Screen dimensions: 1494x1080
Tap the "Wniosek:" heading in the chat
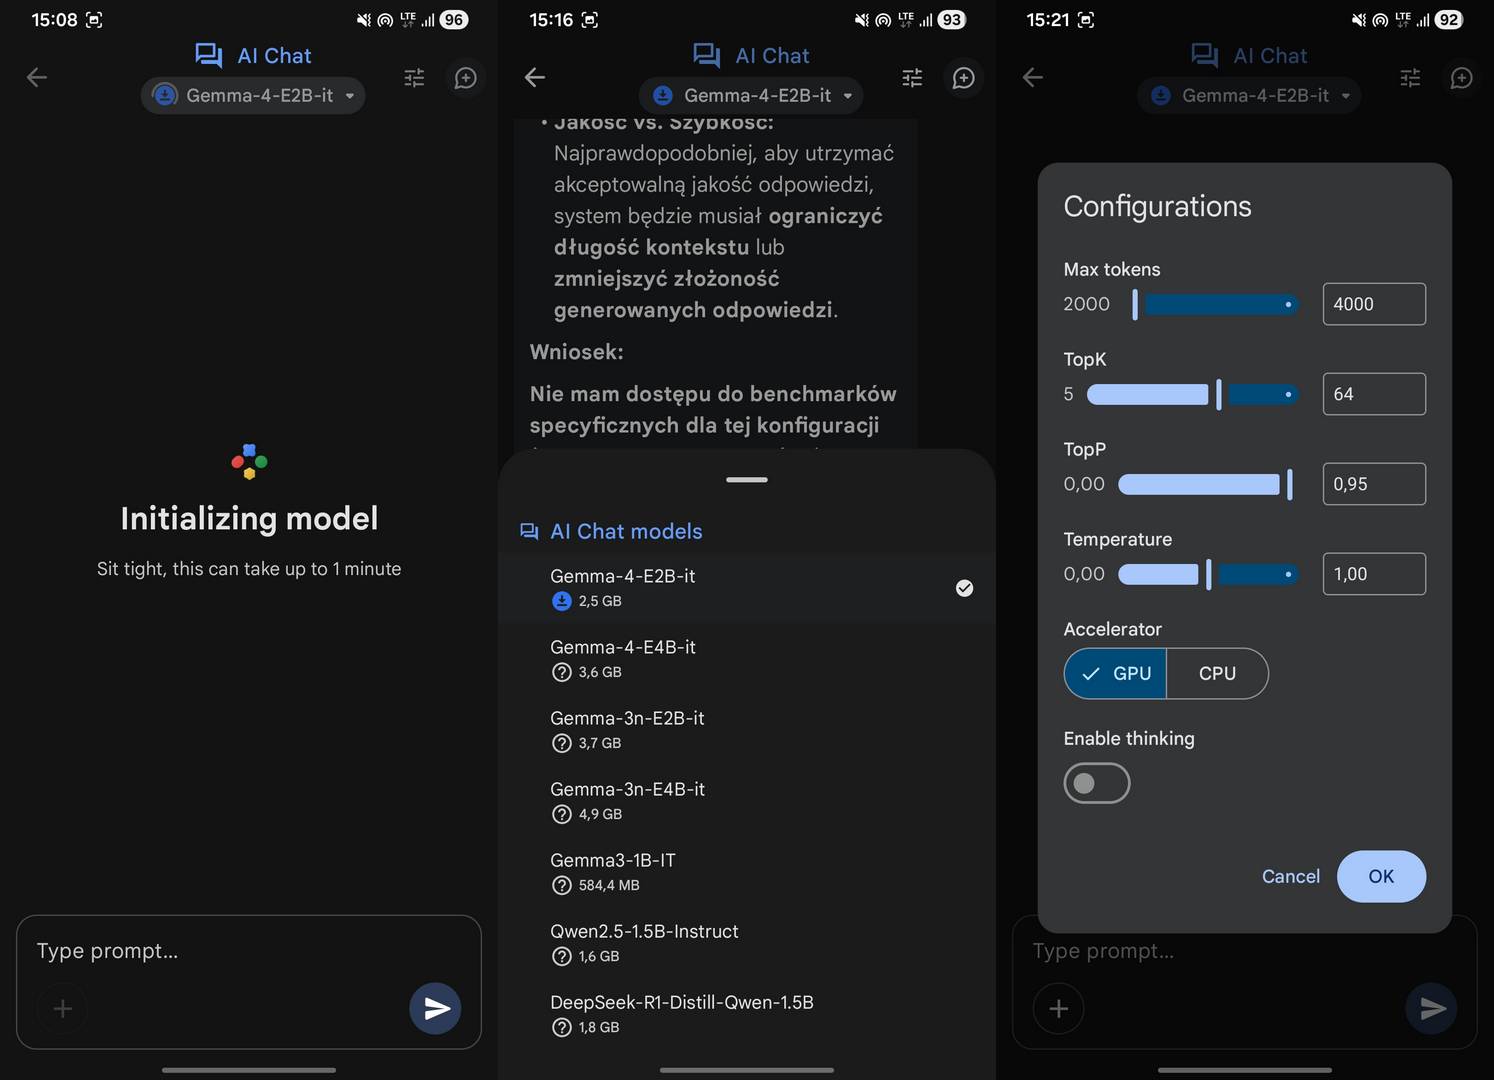pyautogui.click(x=577, y=352)
